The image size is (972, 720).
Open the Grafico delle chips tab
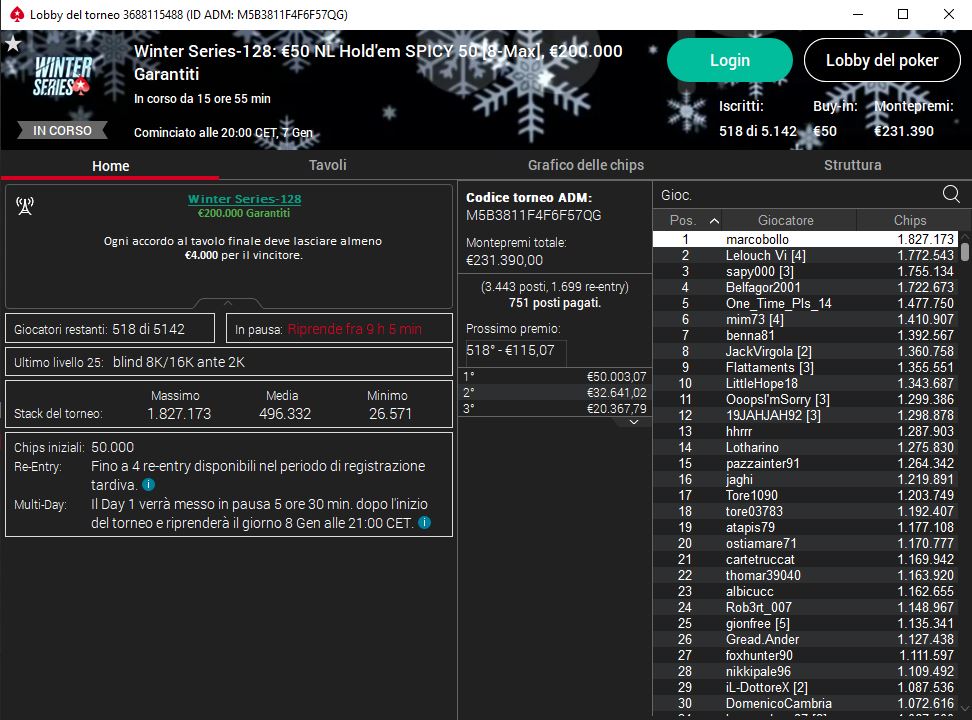click(x=586, y=165)
